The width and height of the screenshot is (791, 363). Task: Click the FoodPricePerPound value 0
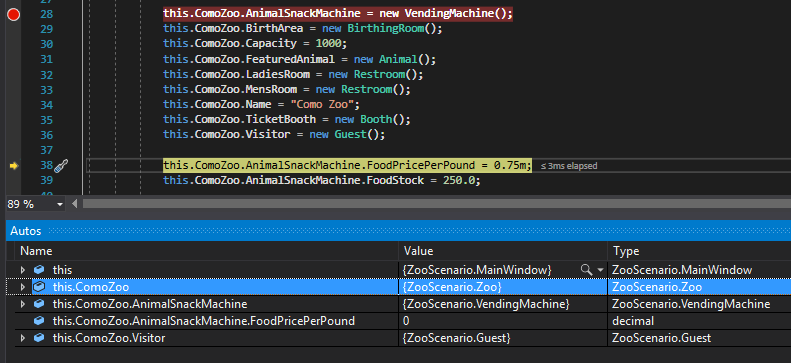click(x=406, y=321)
